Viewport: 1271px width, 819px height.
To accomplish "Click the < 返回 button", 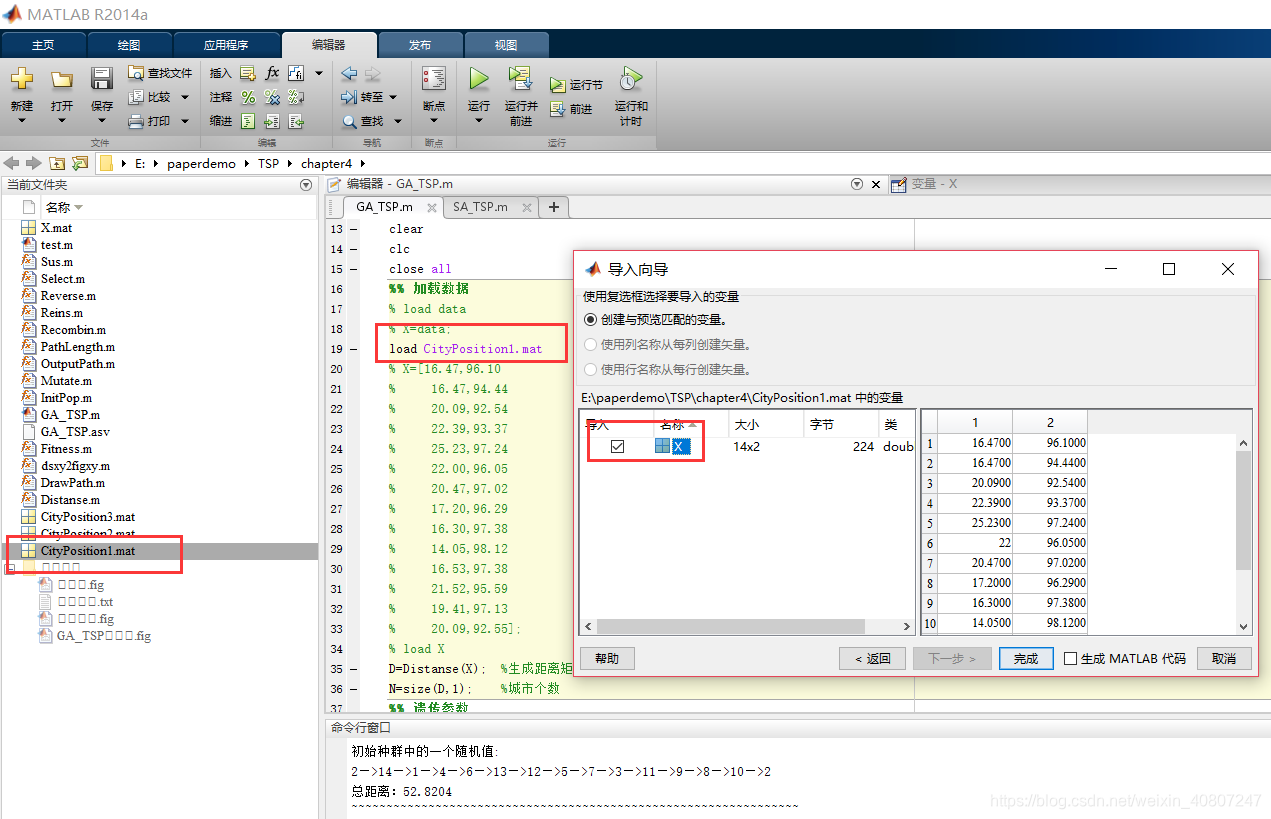I will [x=873, y=658].
